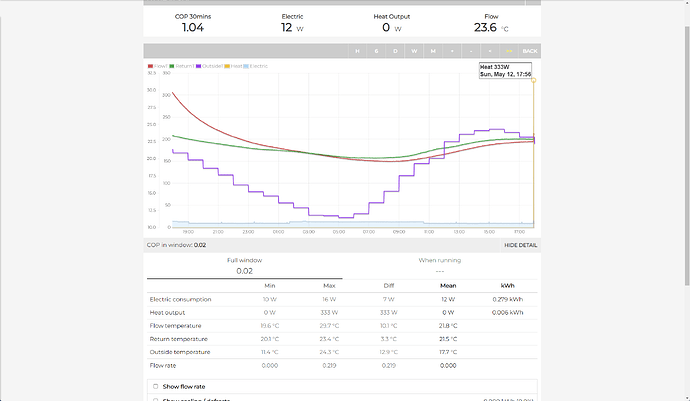Pan chart right with the > arrow
Screen dimensions: 690x401
[x=509, y=51]
